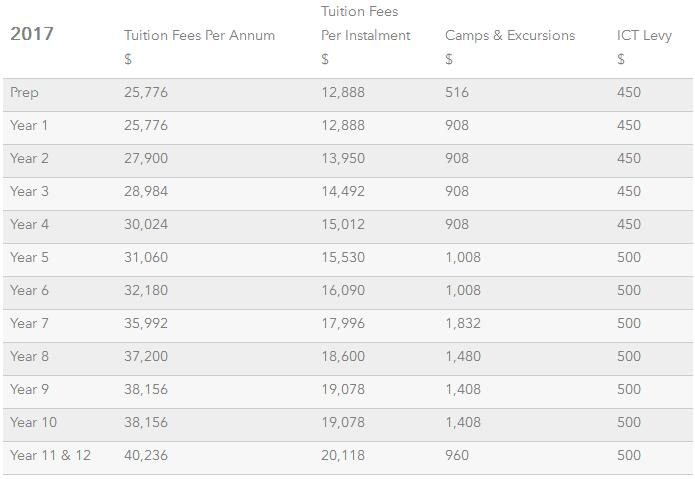Select Year 6 annual fee 32,180

pyautogui.click(x=146, y=290)
